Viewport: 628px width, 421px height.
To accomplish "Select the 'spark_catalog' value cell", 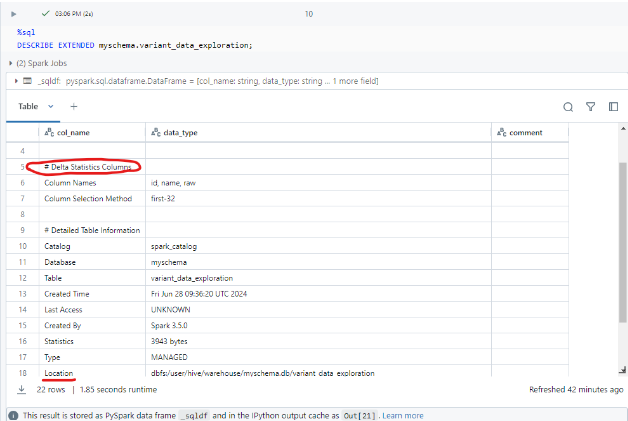I will 318,246.
